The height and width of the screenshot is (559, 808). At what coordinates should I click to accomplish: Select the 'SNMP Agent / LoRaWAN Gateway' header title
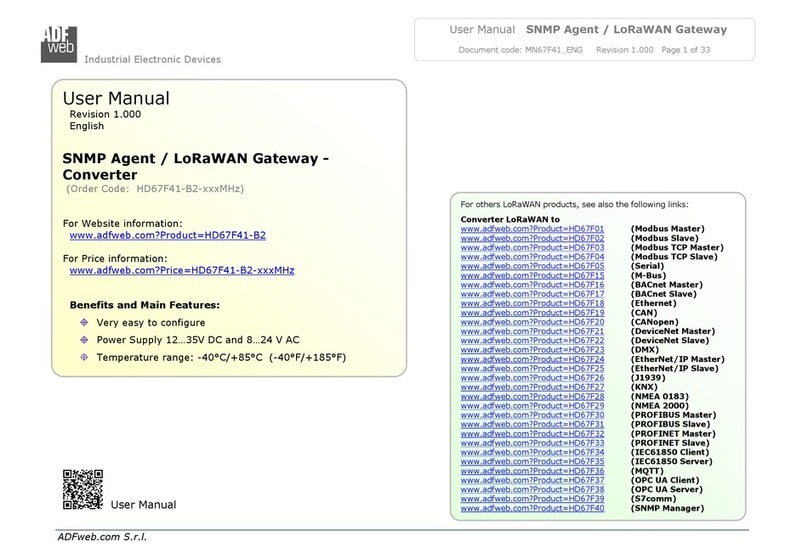pyautogui.click(x=626, y=30)
